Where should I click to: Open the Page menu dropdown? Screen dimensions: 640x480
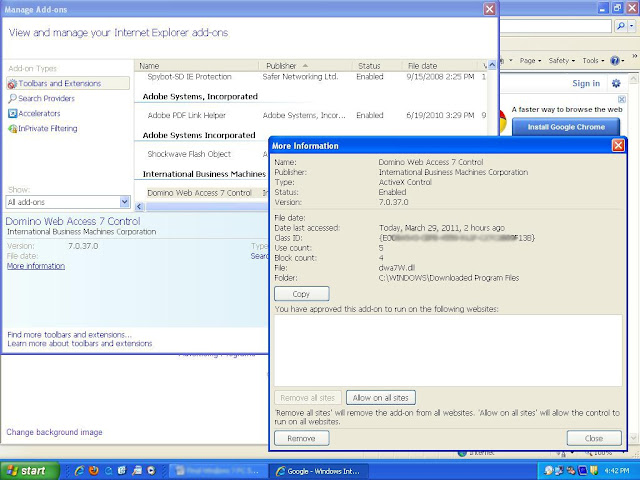pyautogui.click(x=530, y=60)
